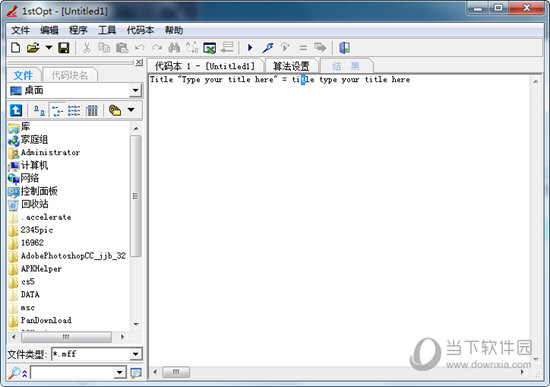Viewport: 550px width, 387px height.
Task: Click the binoculars Find icon
Action: 174,48
